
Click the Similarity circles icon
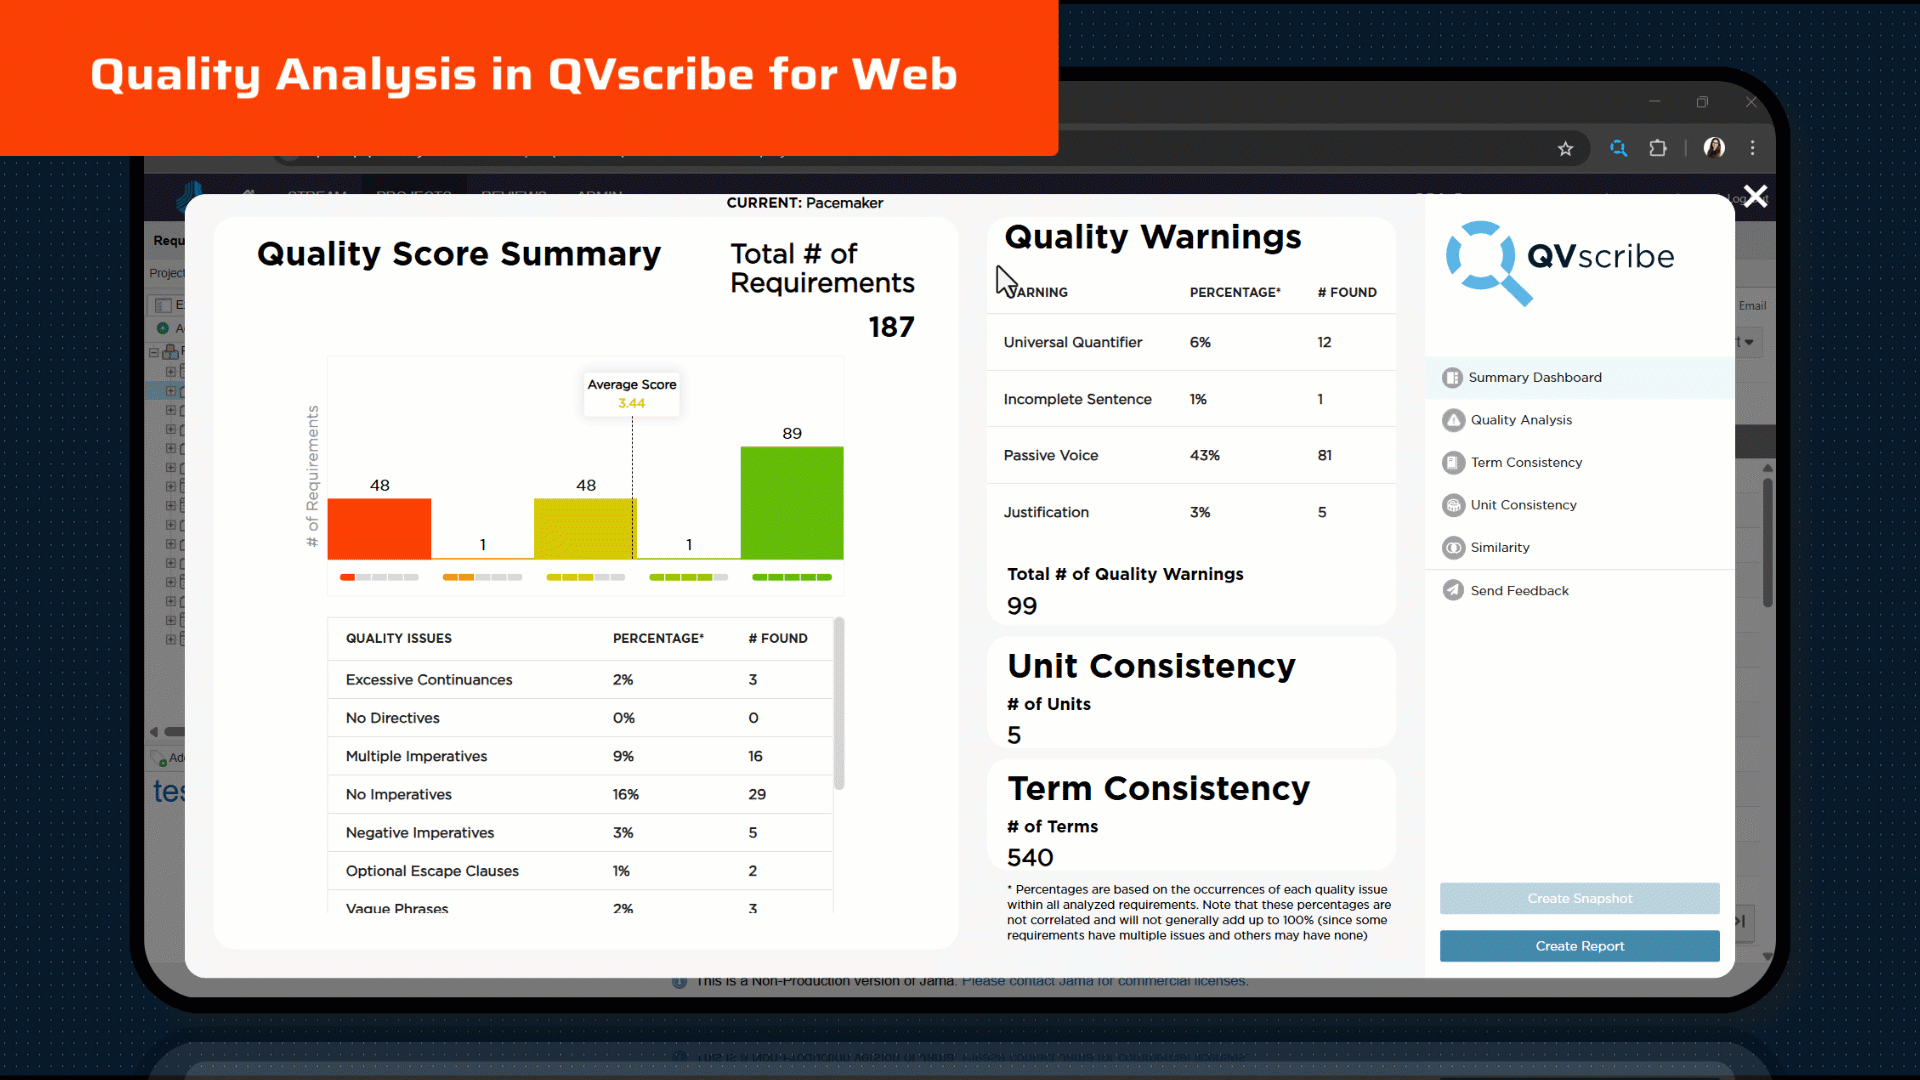point(1453,548)
